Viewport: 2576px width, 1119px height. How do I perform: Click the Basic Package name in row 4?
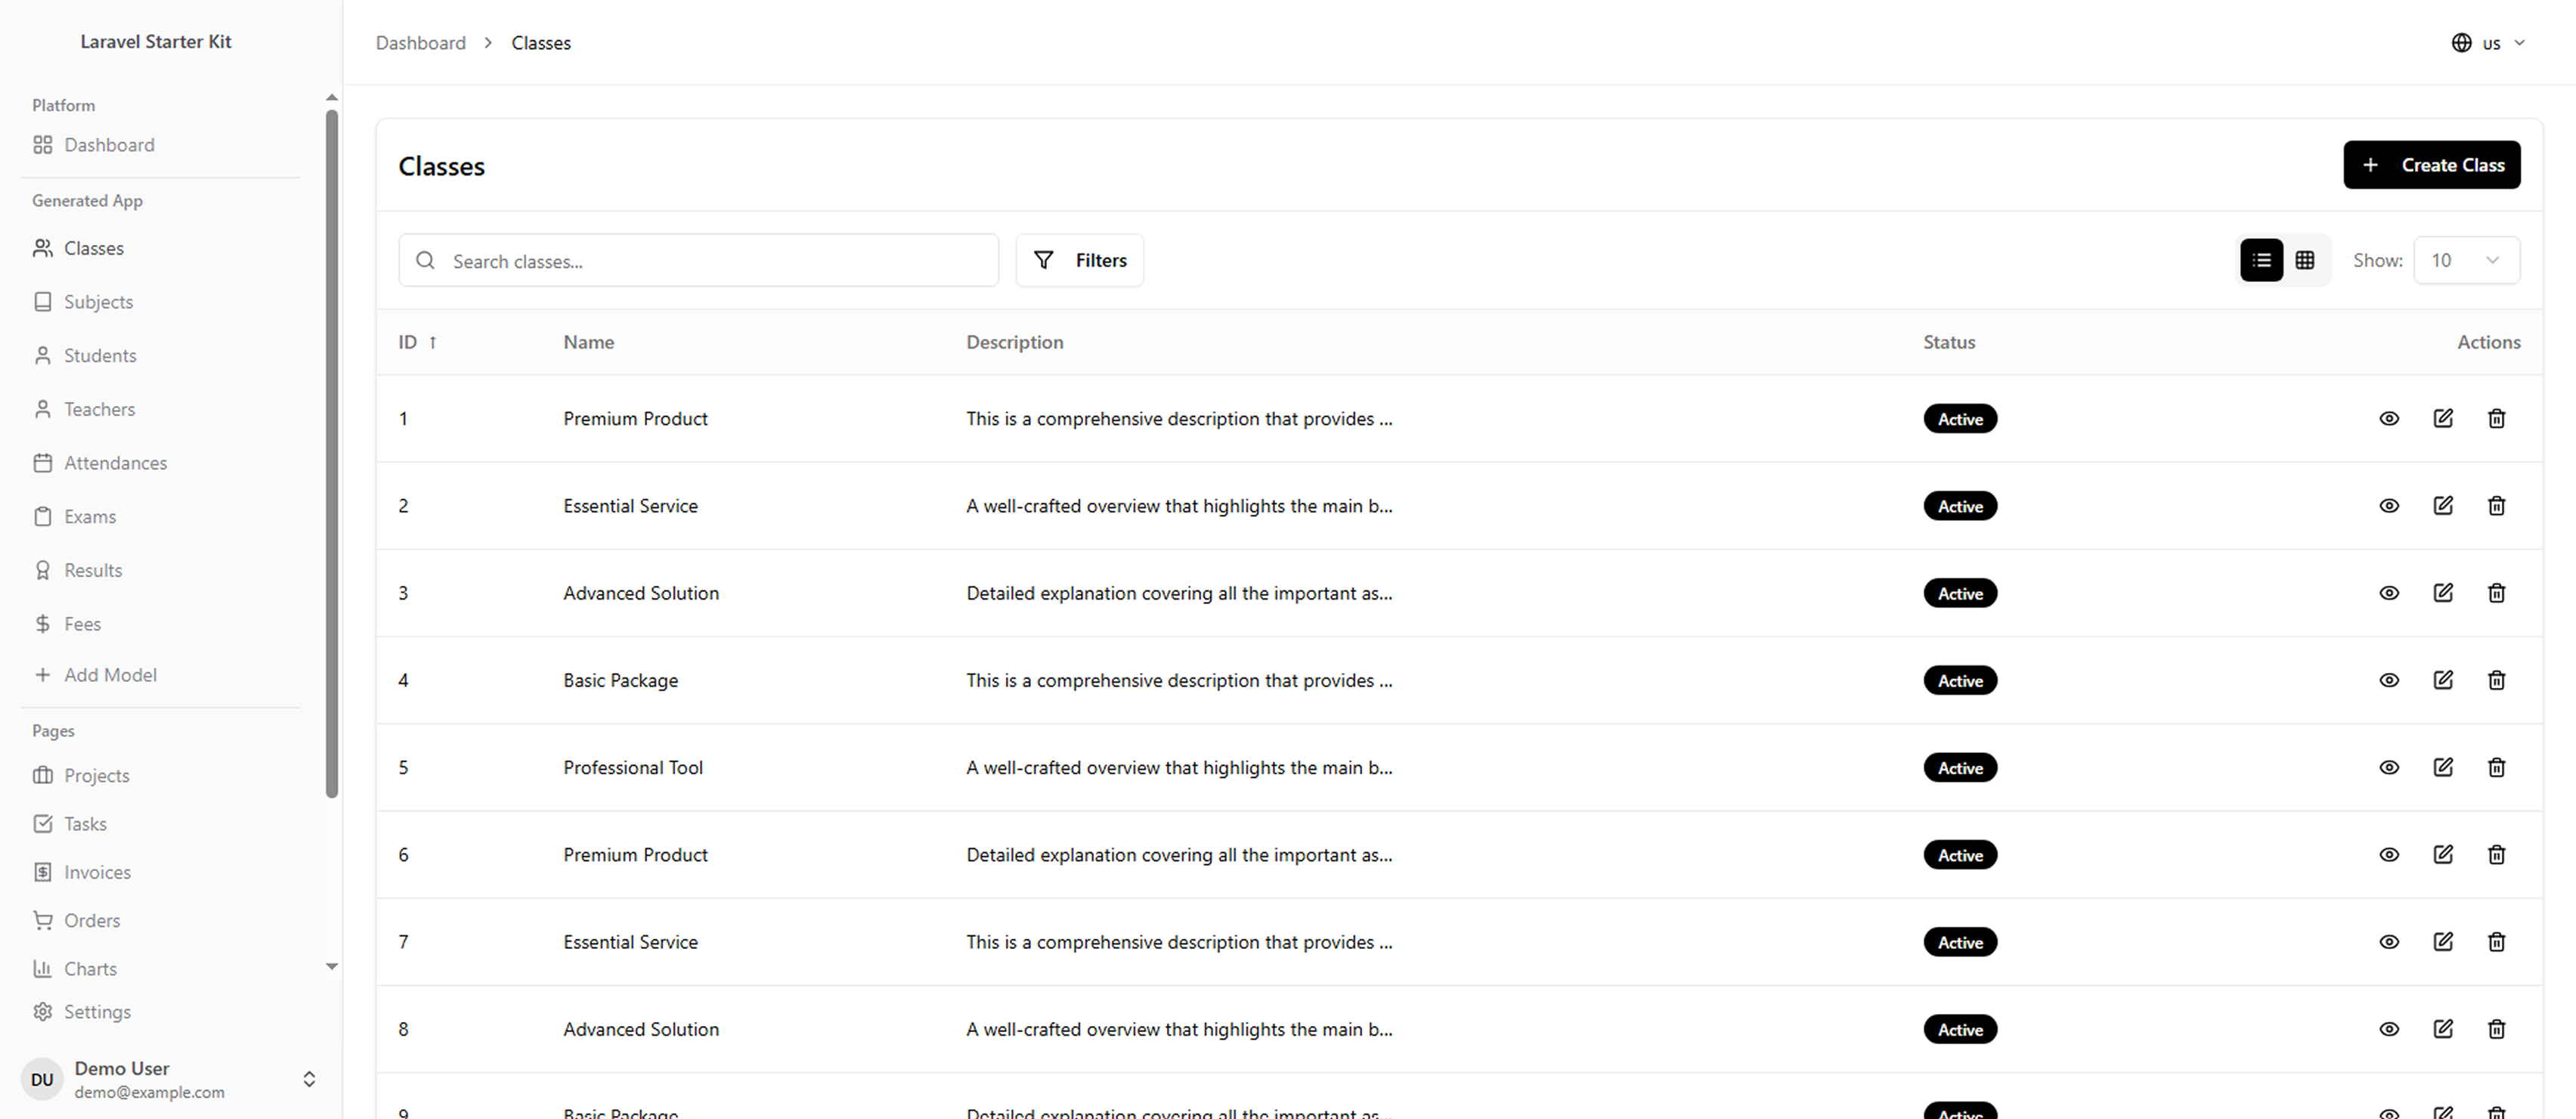621,681
